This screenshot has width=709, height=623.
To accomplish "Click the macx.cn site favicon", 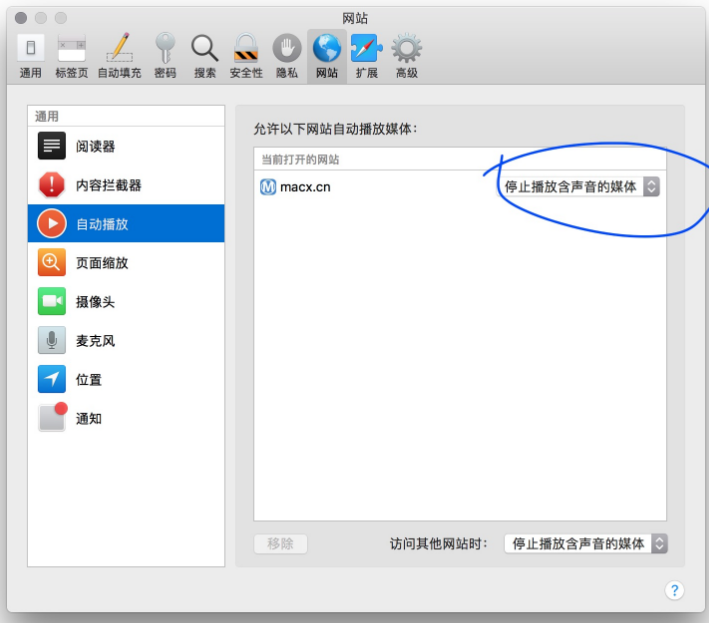I will (268, 187).
